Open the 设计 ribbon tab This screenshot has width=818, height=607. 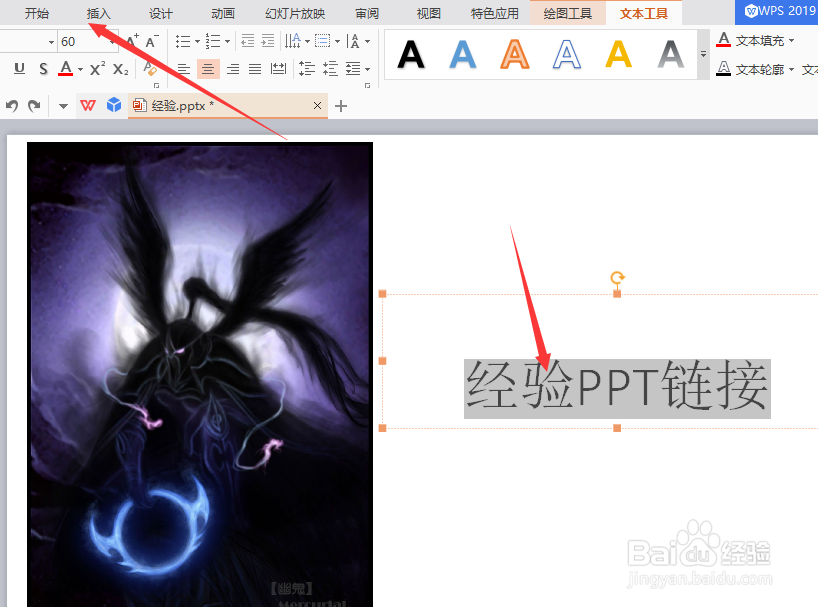pos(161,13)
